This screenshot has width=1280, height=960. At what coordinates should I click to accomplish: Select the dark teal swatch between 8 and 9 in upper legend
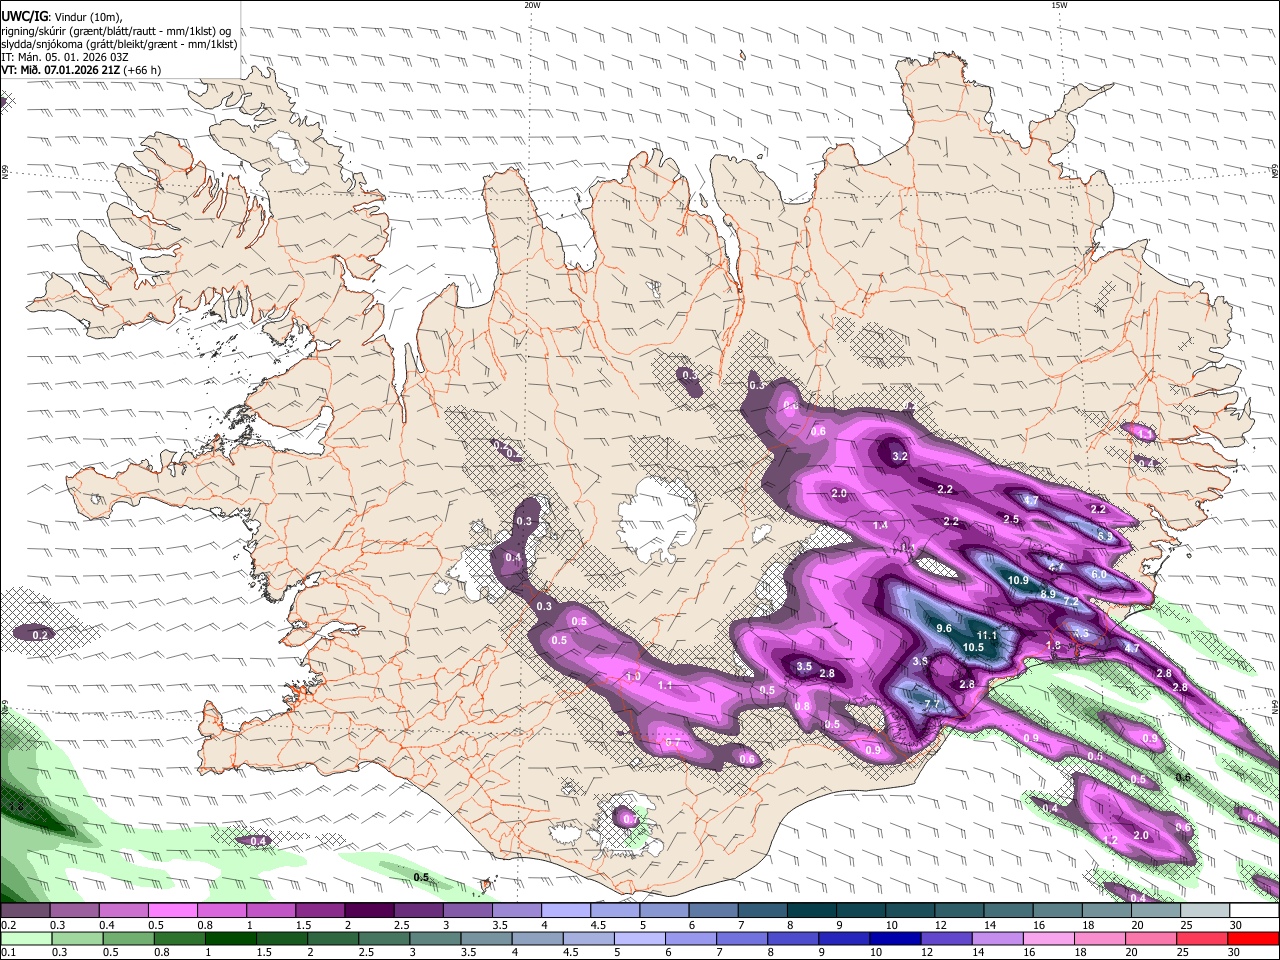[x=812, y=911]
